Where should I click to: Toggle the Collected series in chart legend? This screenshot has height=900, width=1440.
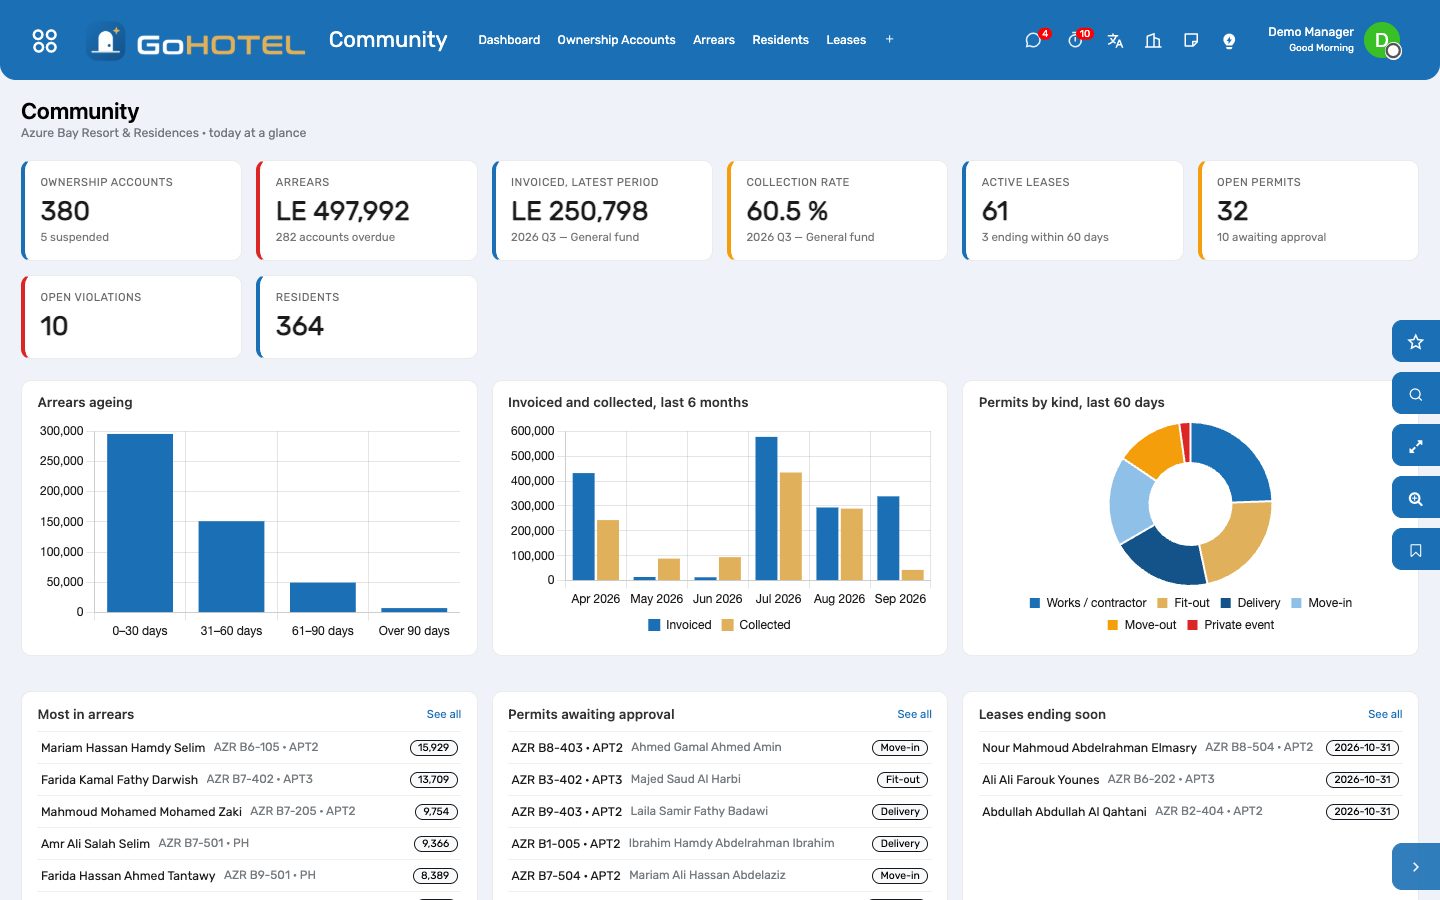coord(756,625)
